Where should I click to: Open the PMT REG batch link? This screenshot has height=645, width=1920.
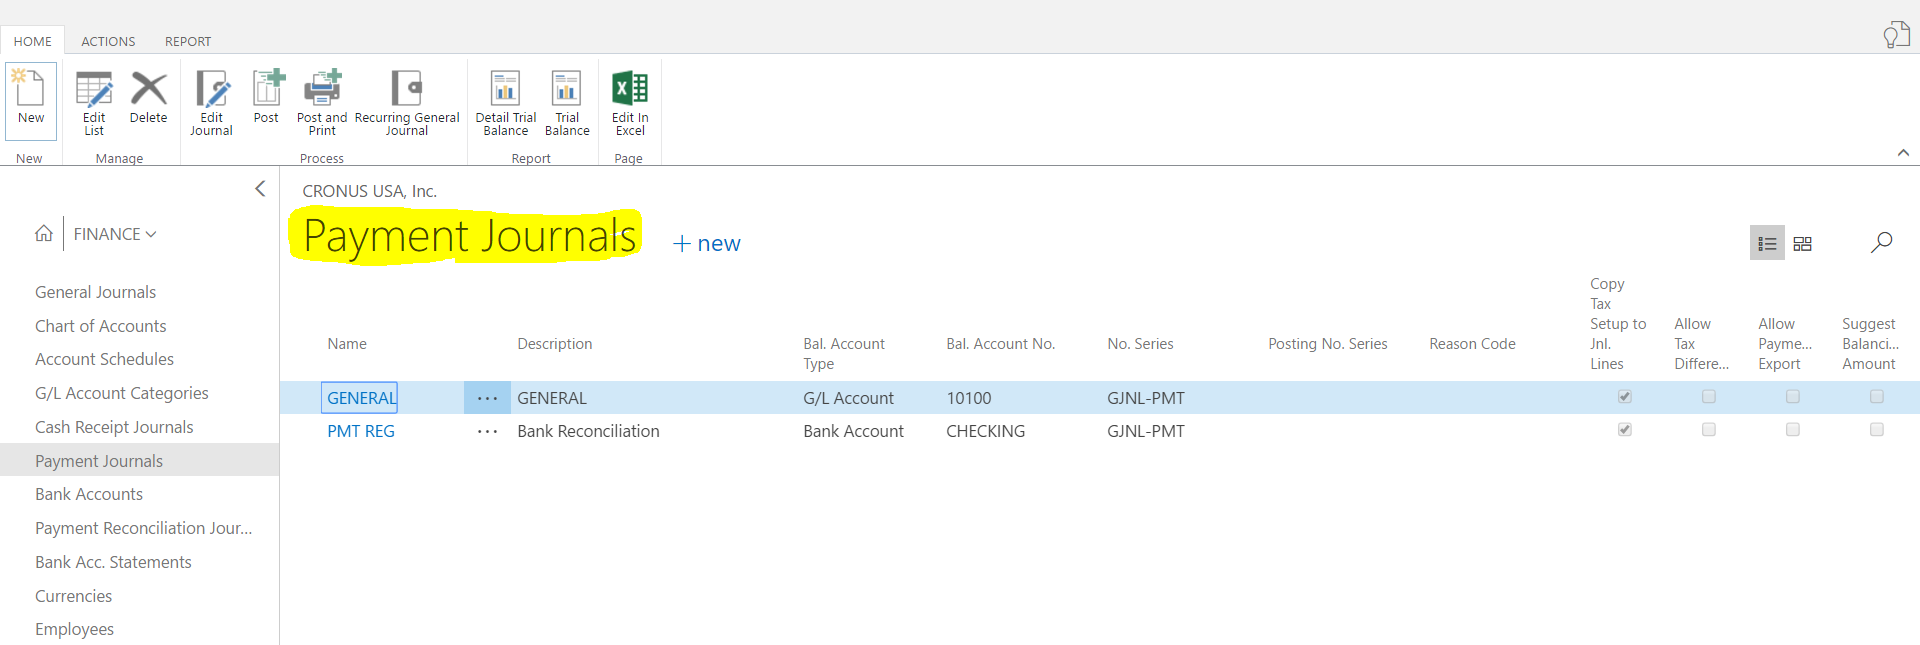coord(361,431)
